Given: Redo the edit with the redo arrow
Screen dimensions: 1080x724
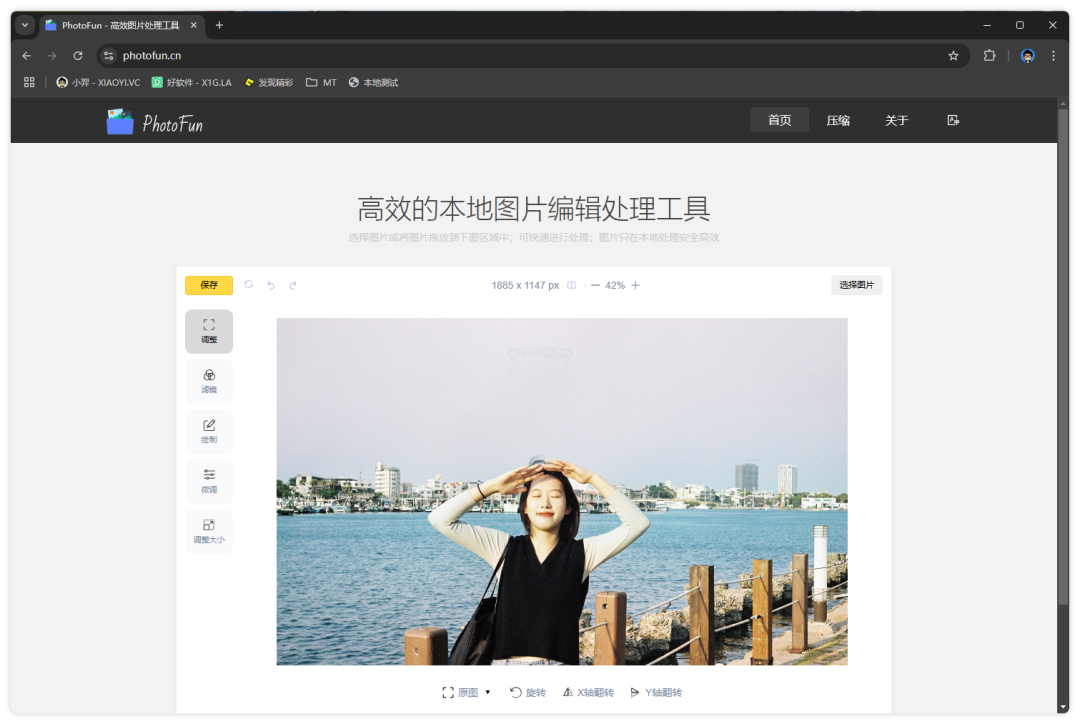Looking at the screenshot, I should (x=293, y=285).
